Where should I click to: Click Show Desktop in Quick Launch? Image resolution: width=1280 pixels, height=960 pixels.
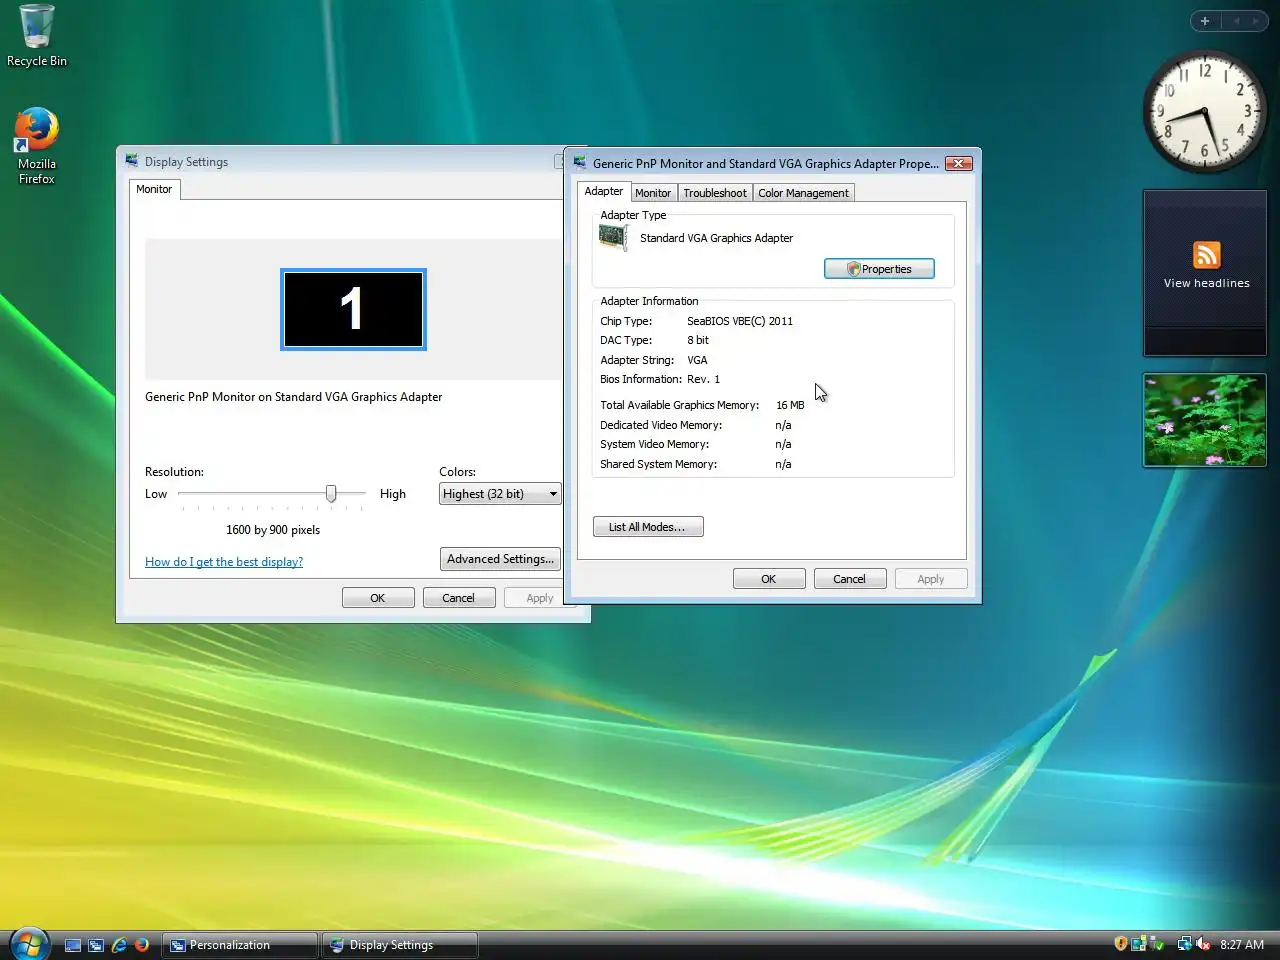click(73, 945)
